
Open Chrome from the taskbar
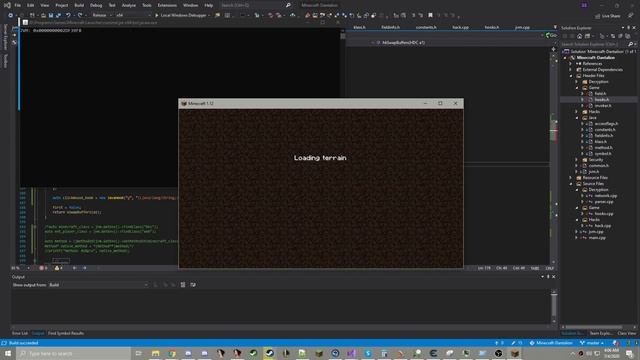point(172,353)
